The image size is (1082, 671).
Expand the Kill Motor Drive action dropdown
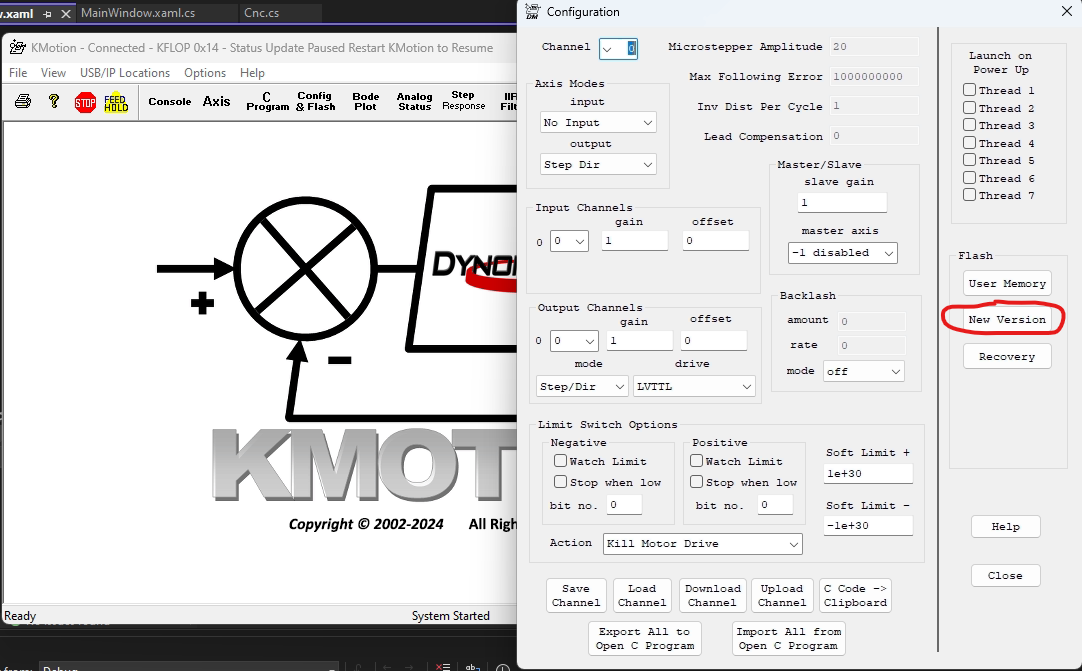[x=702, y=544]
